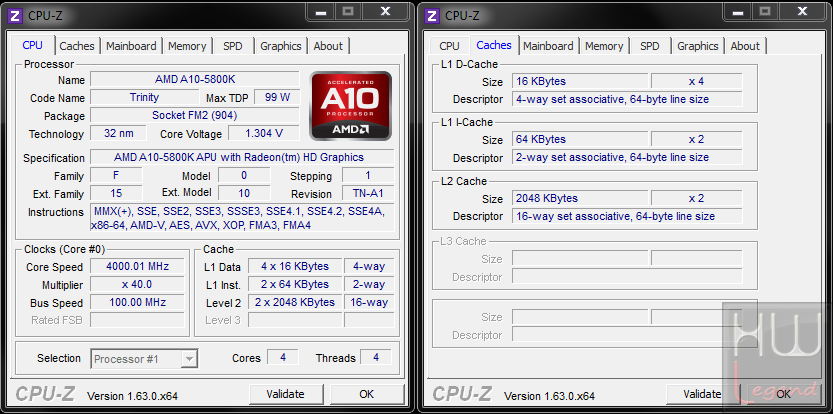Click the L1 Inst. value 2 x 64 KBytes
833x414 pixels.
point(295,284)
